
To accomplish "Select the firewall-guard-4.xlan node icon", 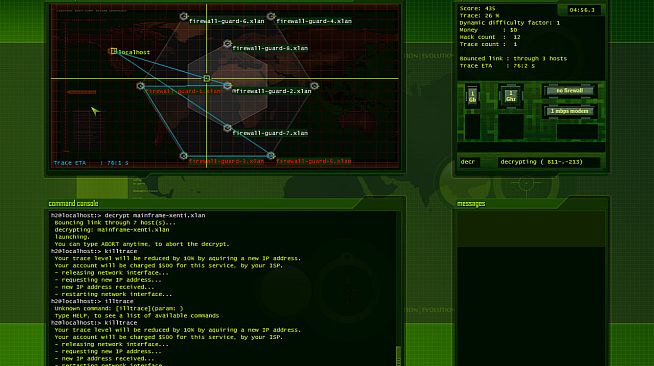I will click(271, 16).
